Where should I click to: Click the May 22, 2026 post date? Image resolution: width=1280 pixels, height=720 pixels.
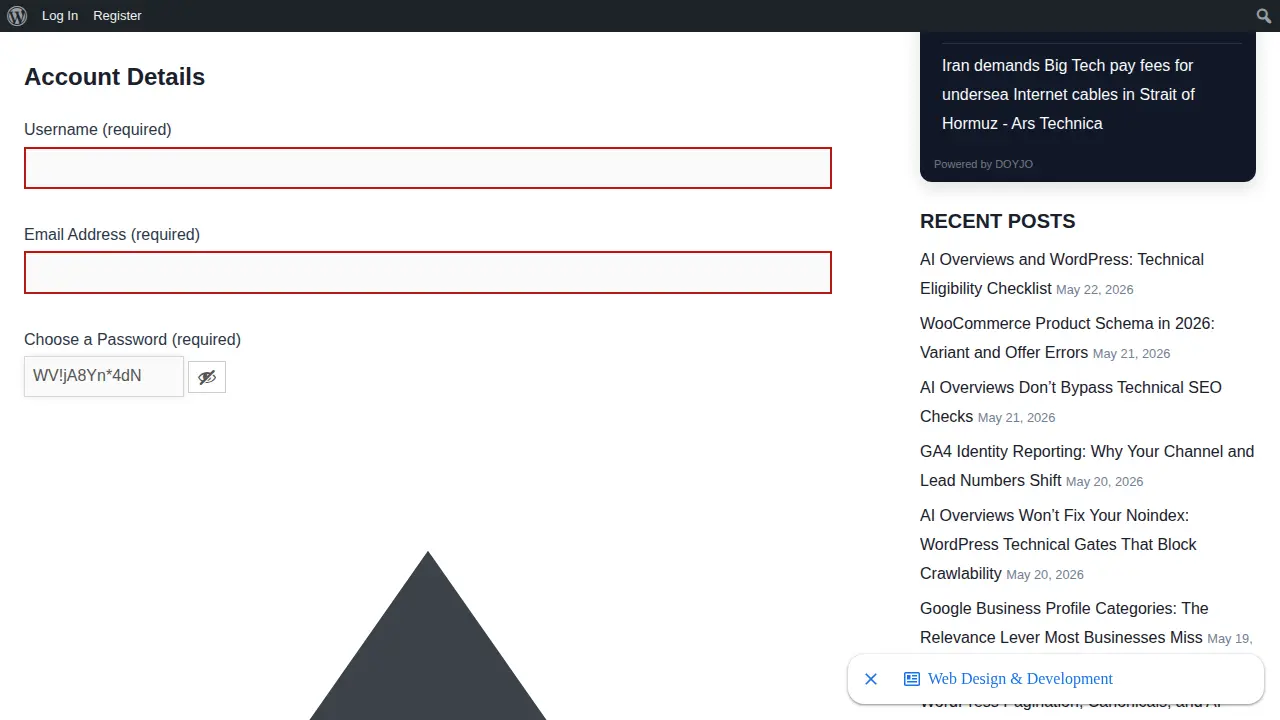pyautogui.click(x=1095, y=290)
